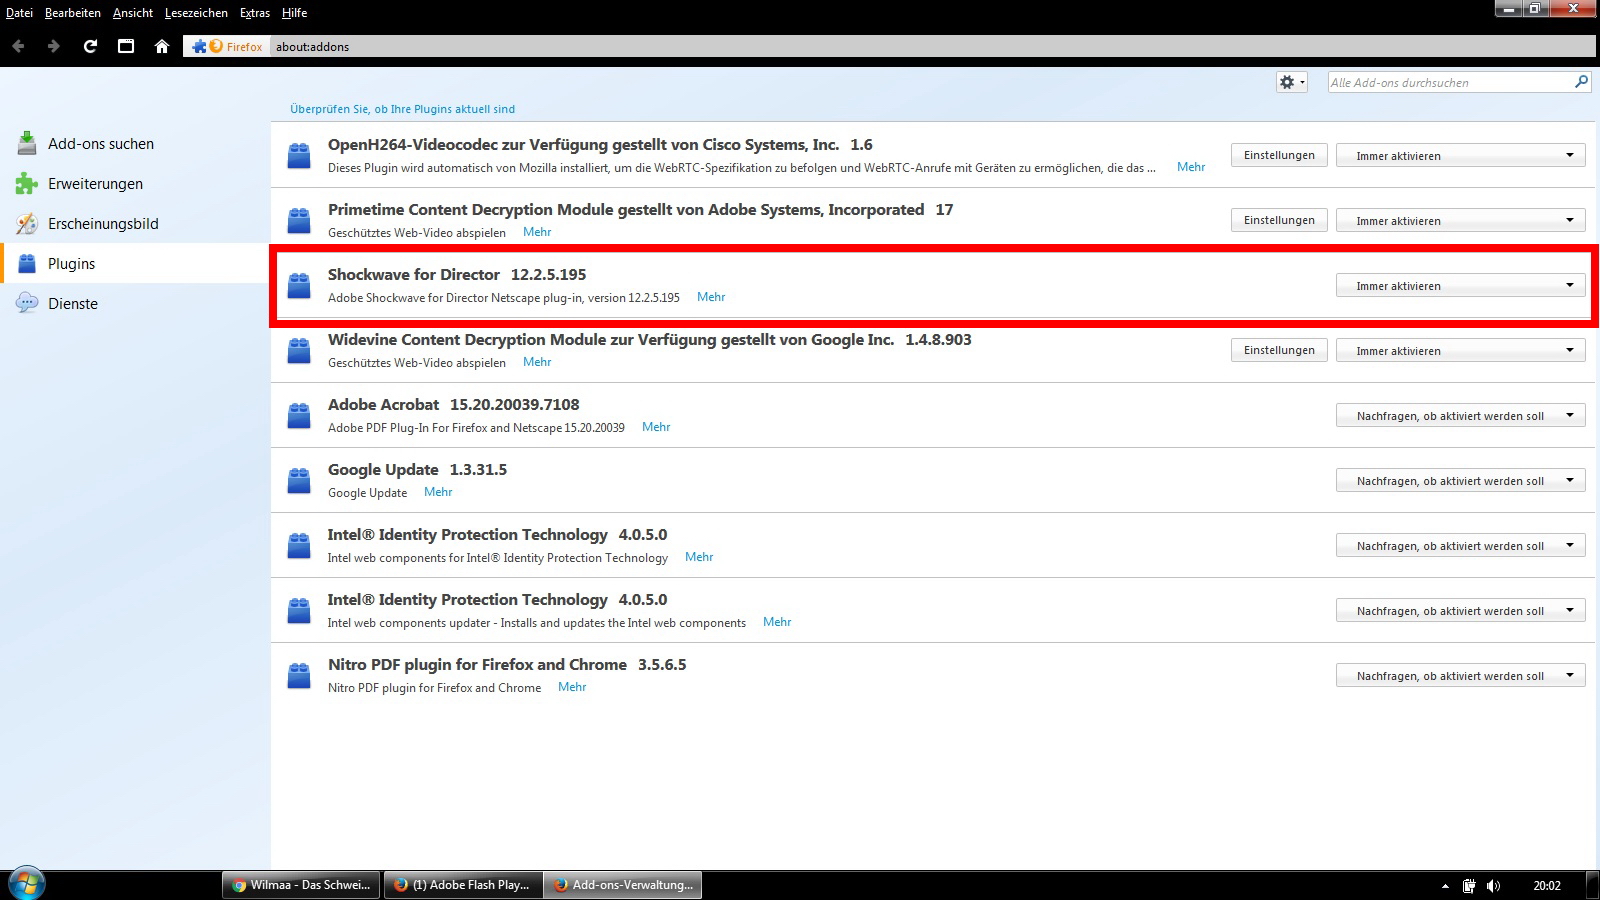Open the Windows Start button
The image size is (1600, 900).
coord(26,884)
